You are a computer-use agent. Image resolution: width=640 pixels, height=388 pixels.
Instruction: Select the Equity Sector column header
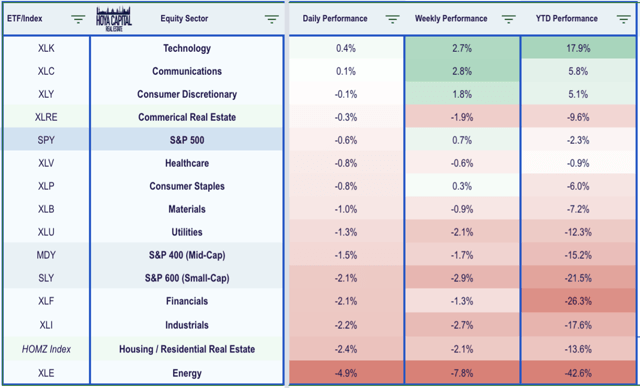184,19
